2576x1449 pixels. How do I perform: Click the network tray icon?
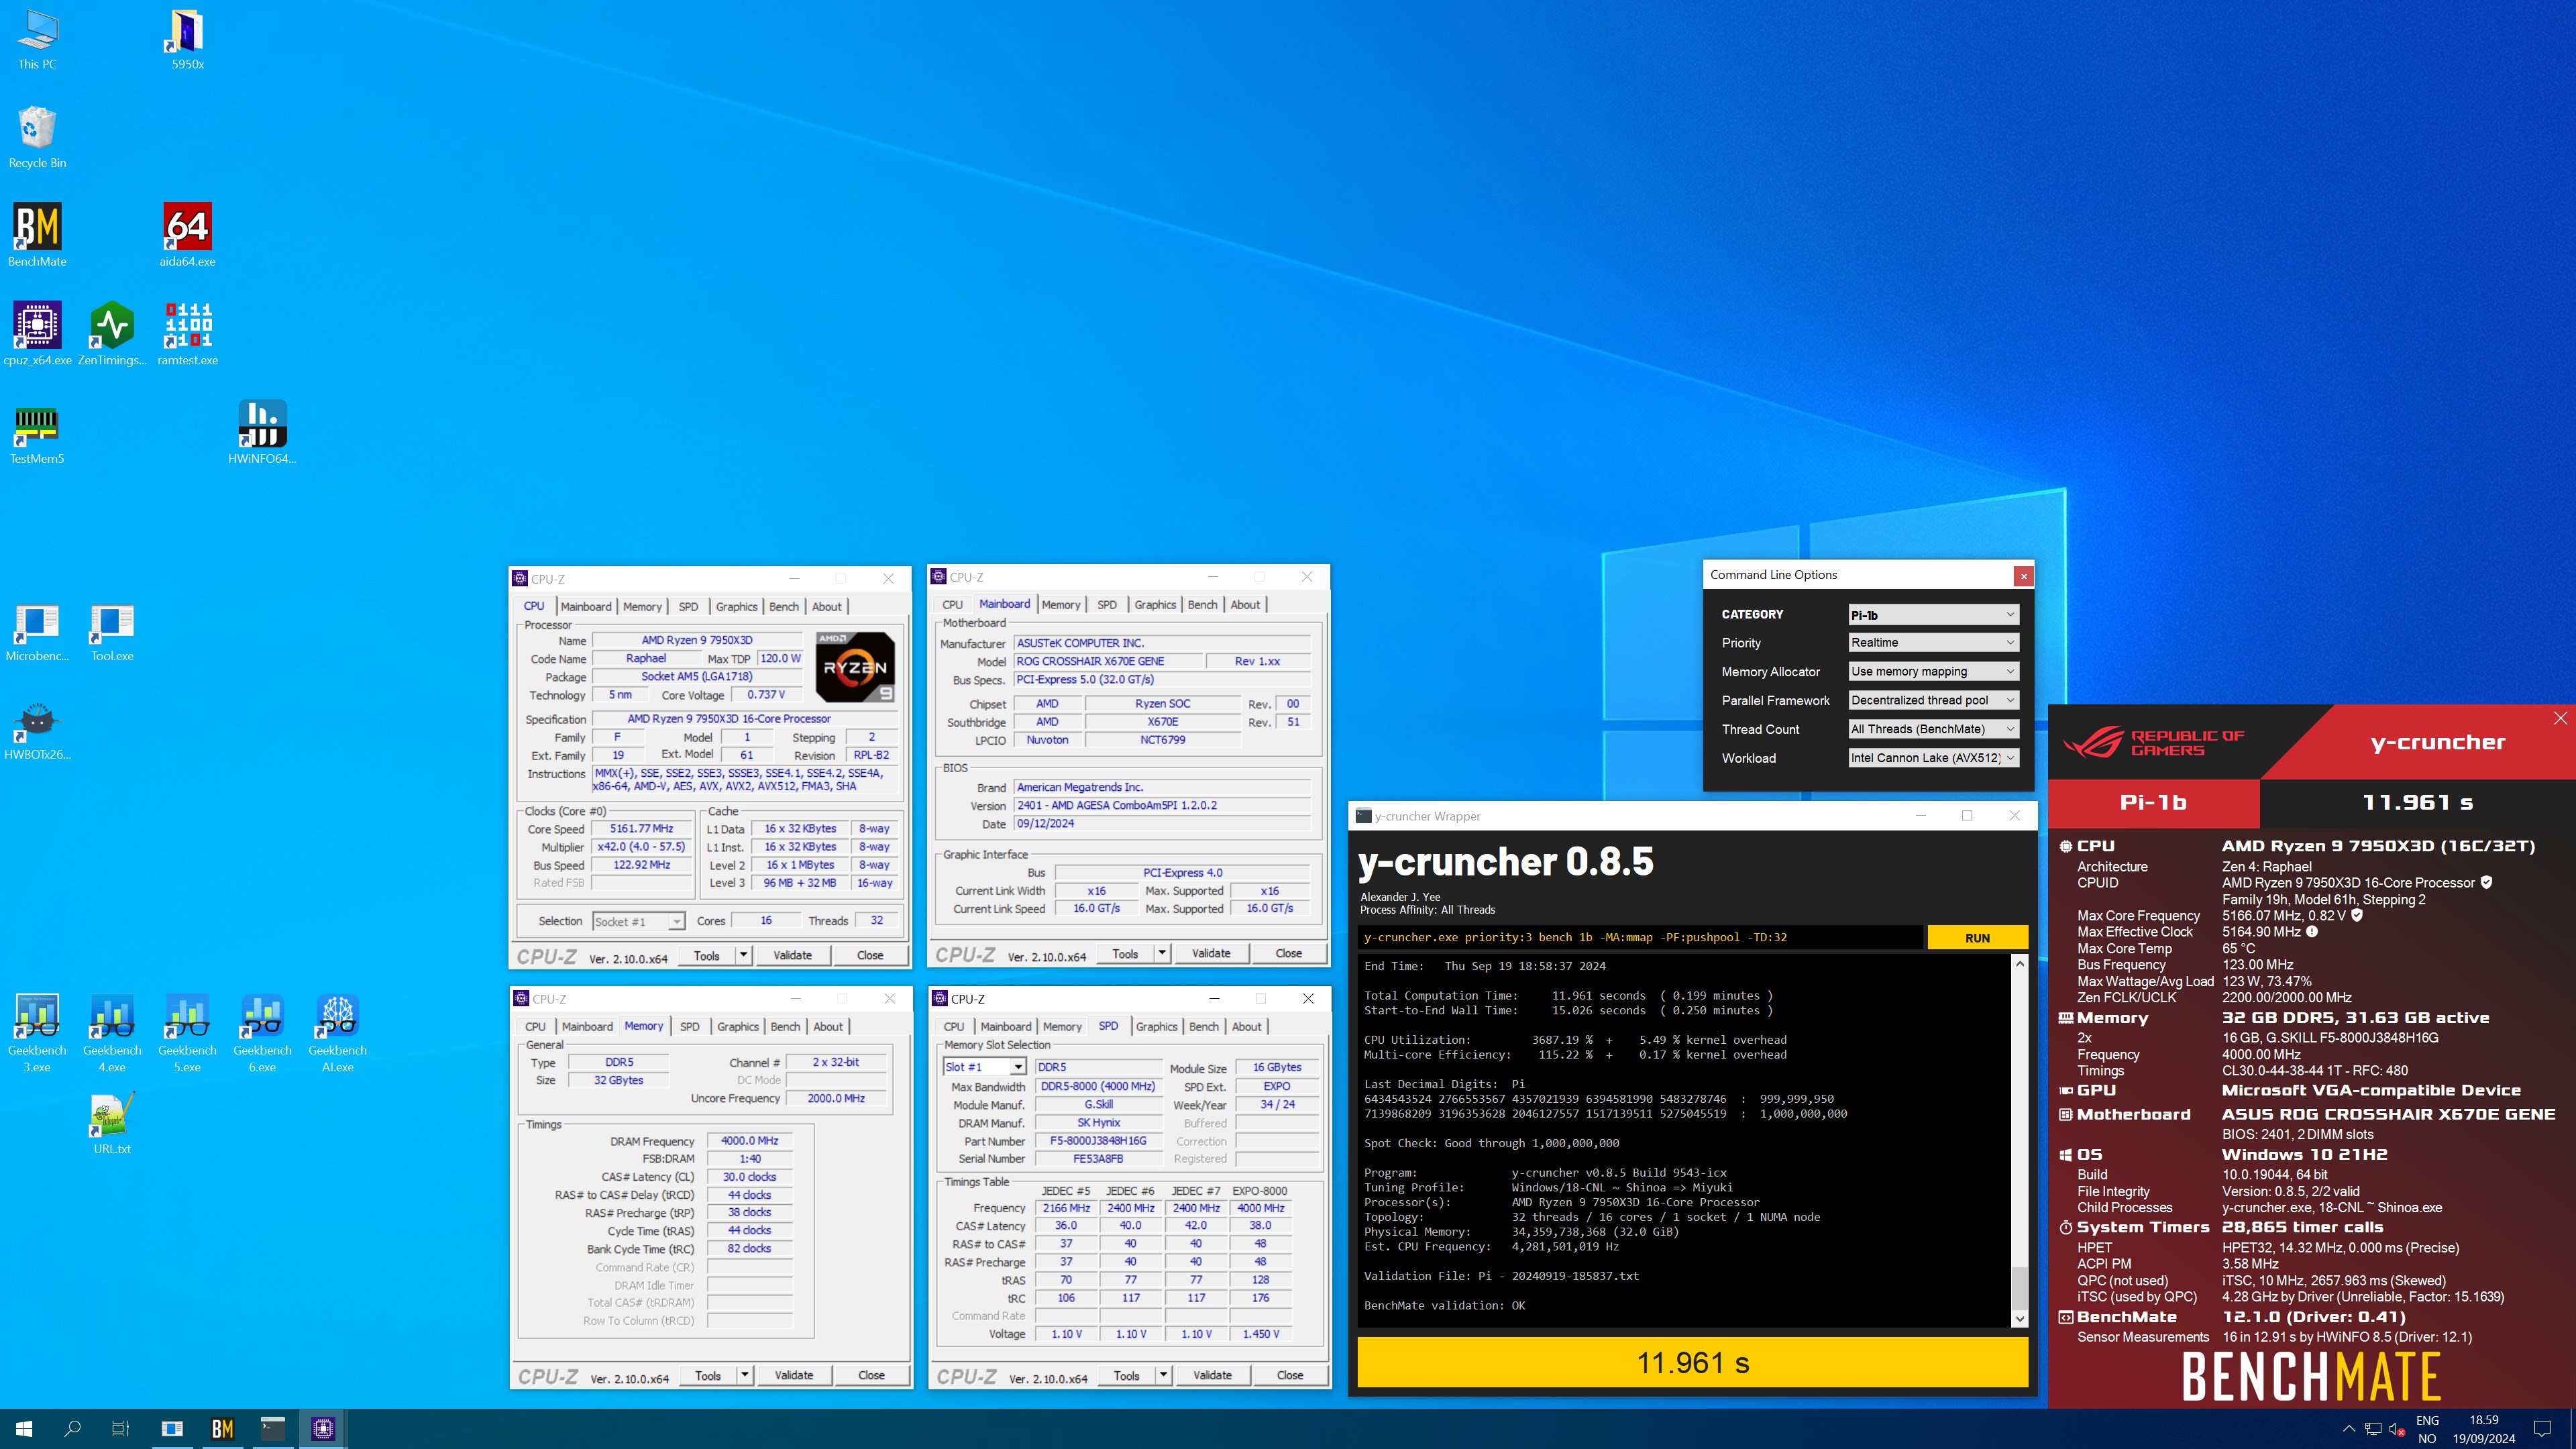[x=2372, y=1429]
